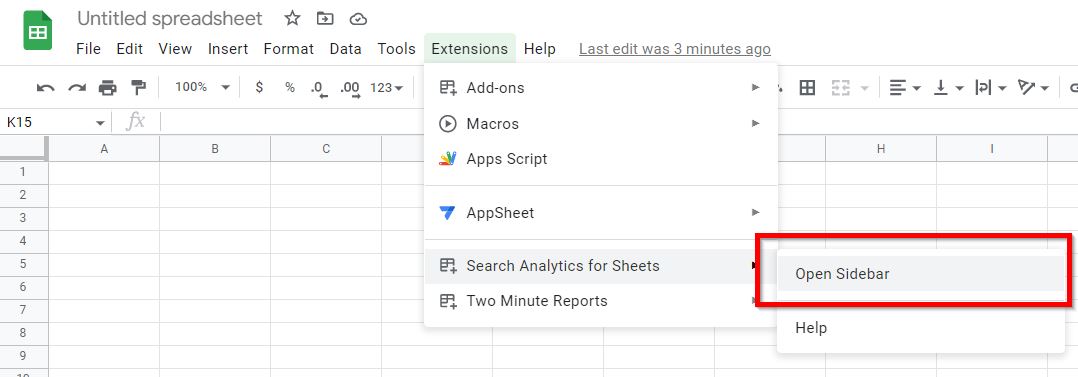Click the redo arrow icon
This screenshot has height=377, width=1078.
(x=76, y=88)
